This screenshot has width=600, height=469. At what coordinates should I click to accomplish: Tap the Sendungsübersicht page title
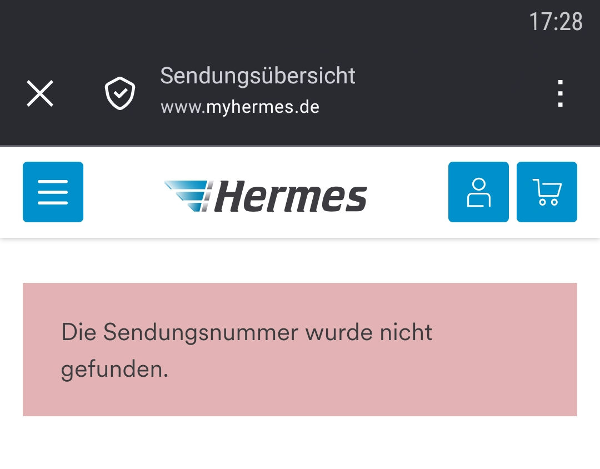point(258,76)
